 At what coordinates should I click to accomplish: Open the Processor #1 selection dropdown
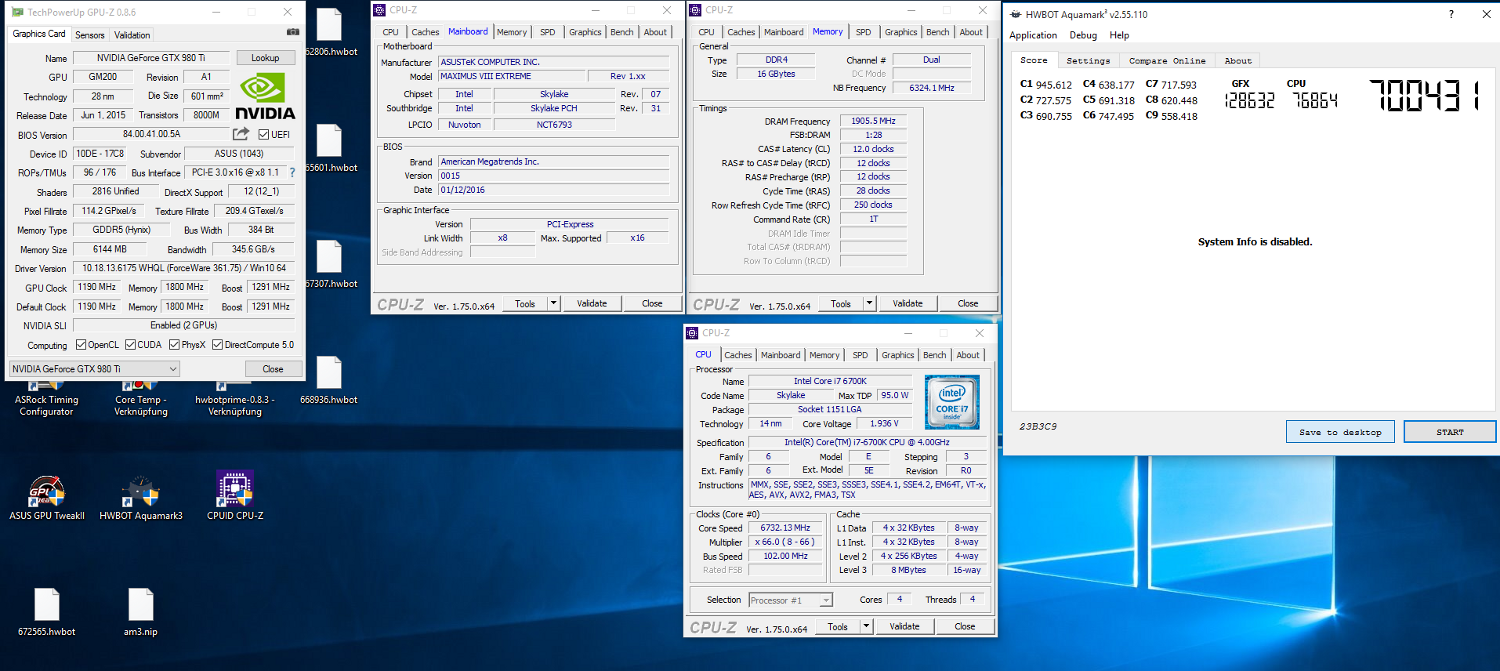791,600
